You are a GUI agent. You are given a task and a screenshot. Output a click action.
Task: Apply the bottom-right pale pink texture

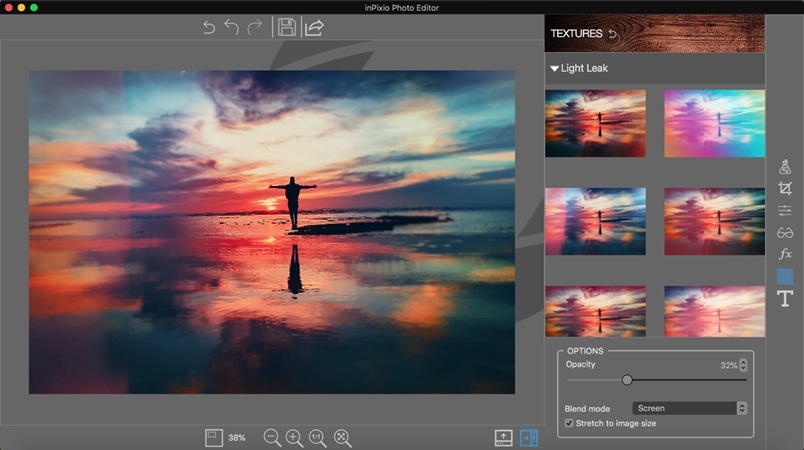[714, 311]
